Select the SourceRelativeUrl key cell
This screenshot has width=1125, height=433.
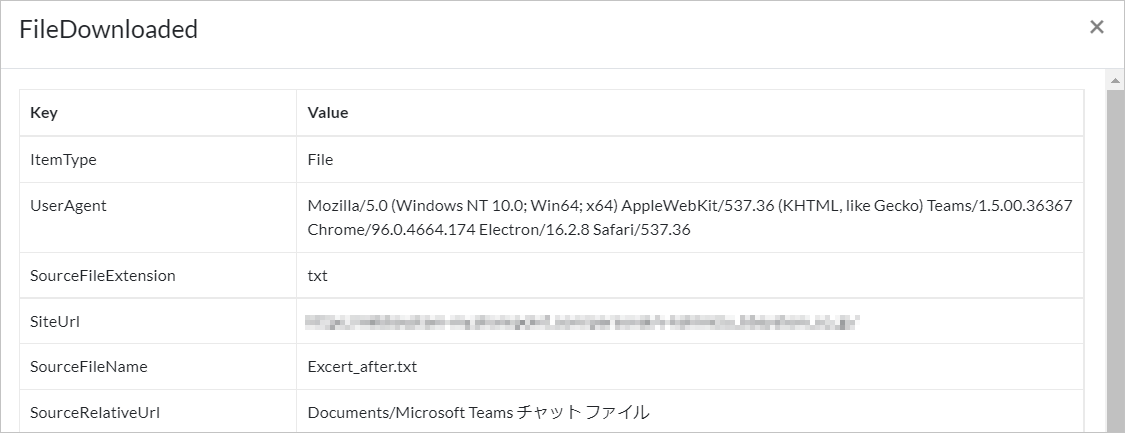tap(158, 412)
